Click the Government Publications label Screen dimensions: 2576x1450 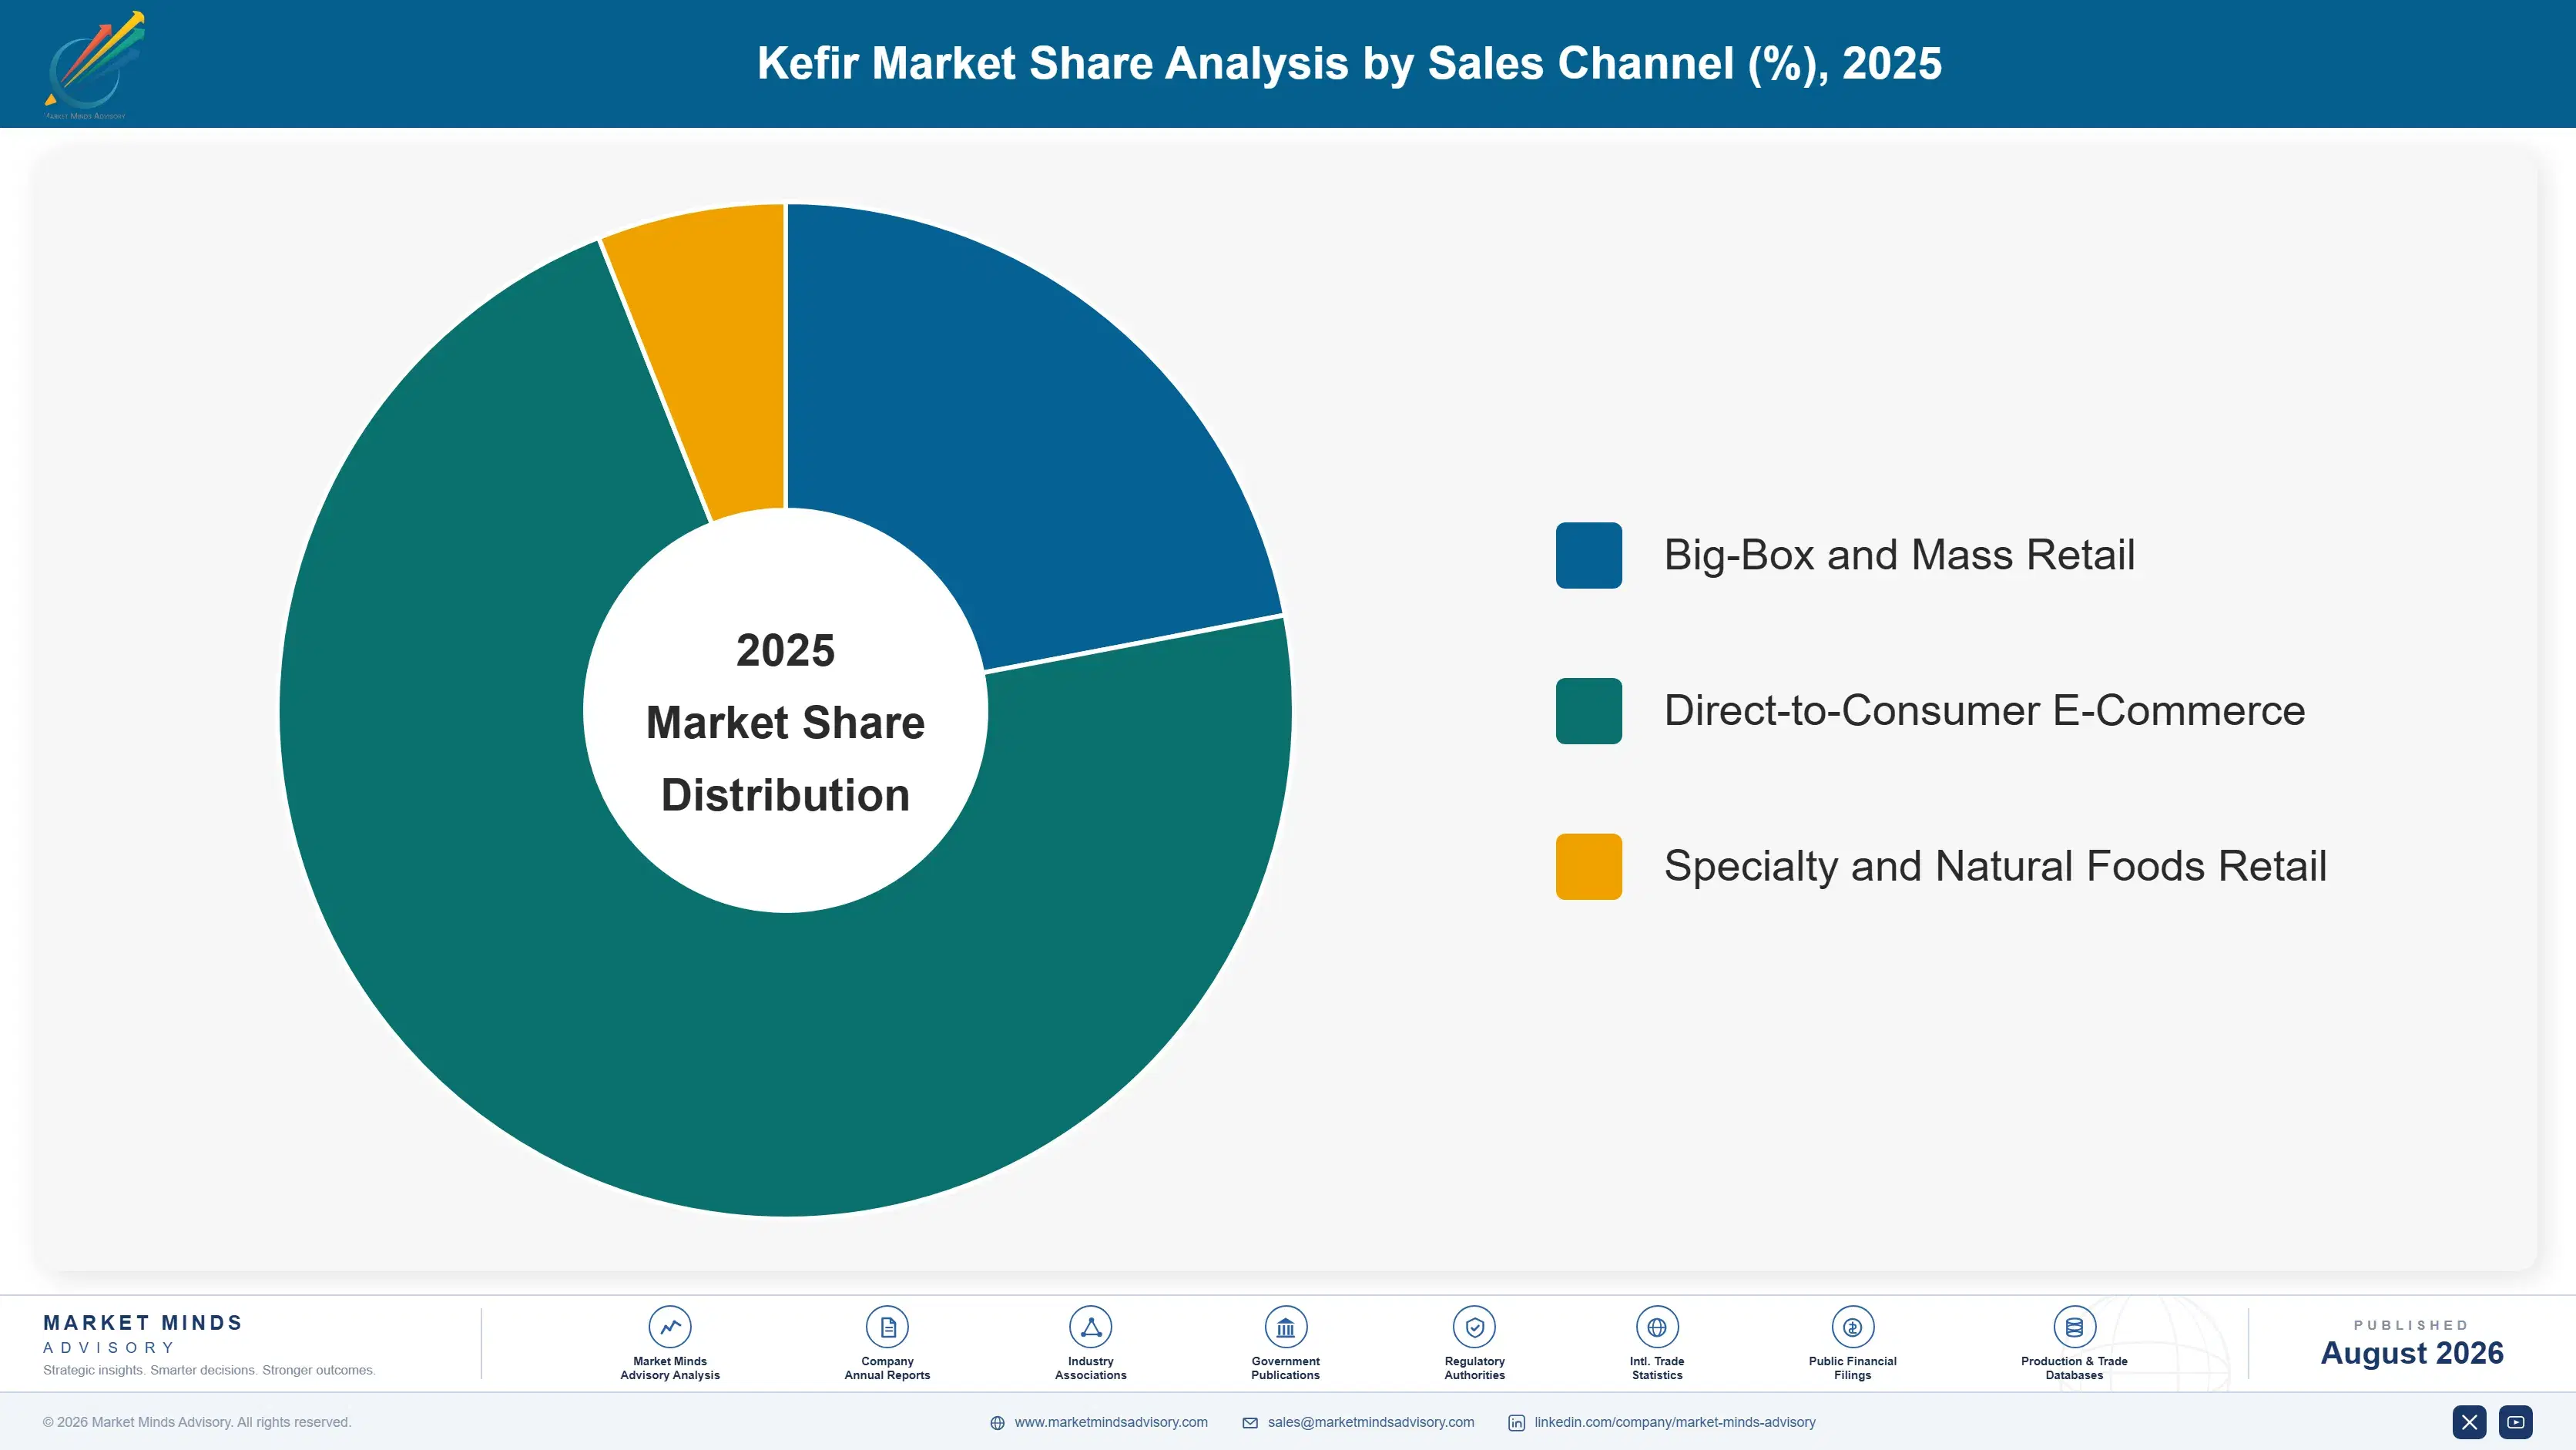click(x=1285, y=1368)
